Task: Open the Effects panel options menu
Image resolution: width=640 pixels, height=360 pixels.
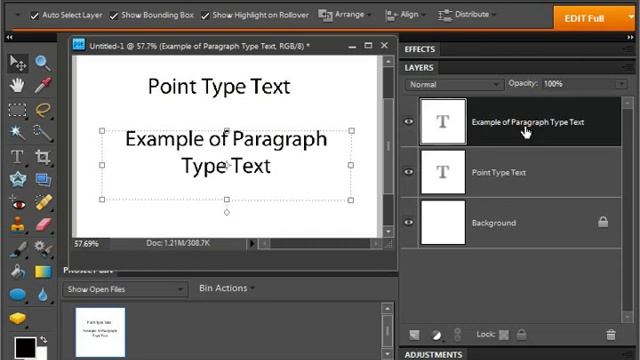Action: (x=627, y=50)
